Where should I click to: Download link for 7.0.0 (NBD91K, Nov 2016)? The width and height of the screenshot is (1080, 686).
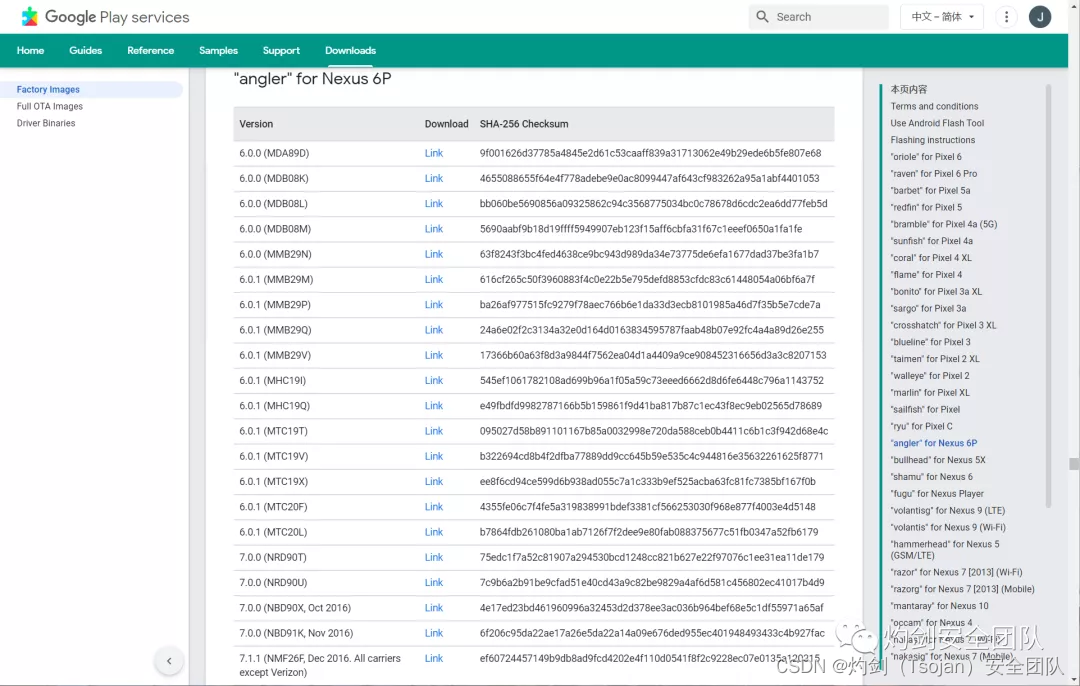point(434,633)
